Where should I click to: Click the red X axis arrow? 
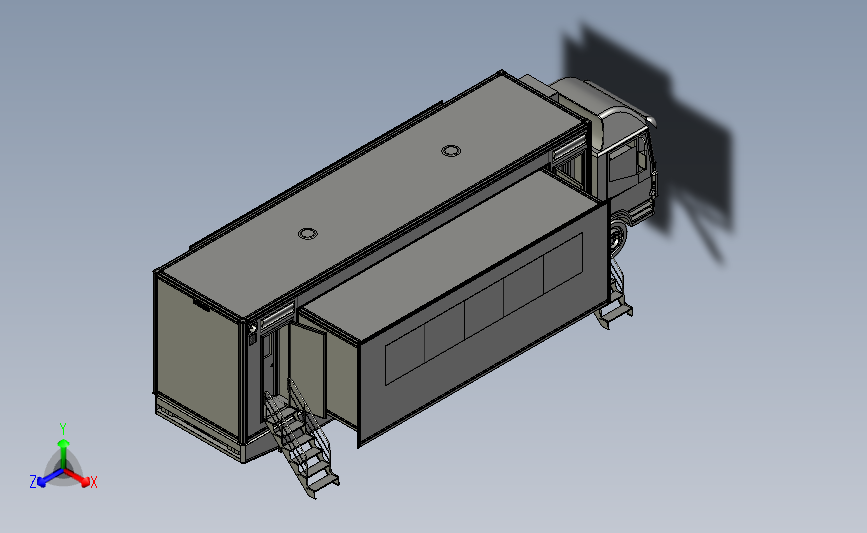(78, 478)
